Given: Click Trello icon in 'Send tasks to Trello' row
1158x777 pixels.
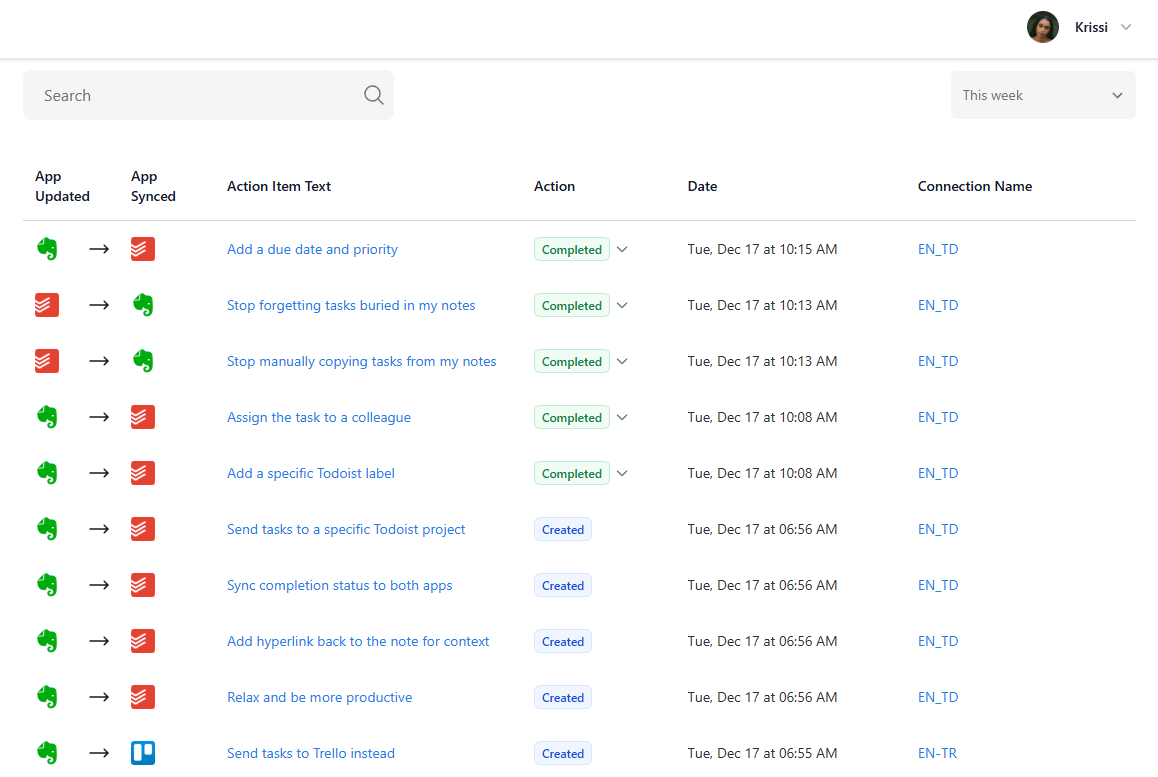Looking at the screenshot, I should coord(143,753).
